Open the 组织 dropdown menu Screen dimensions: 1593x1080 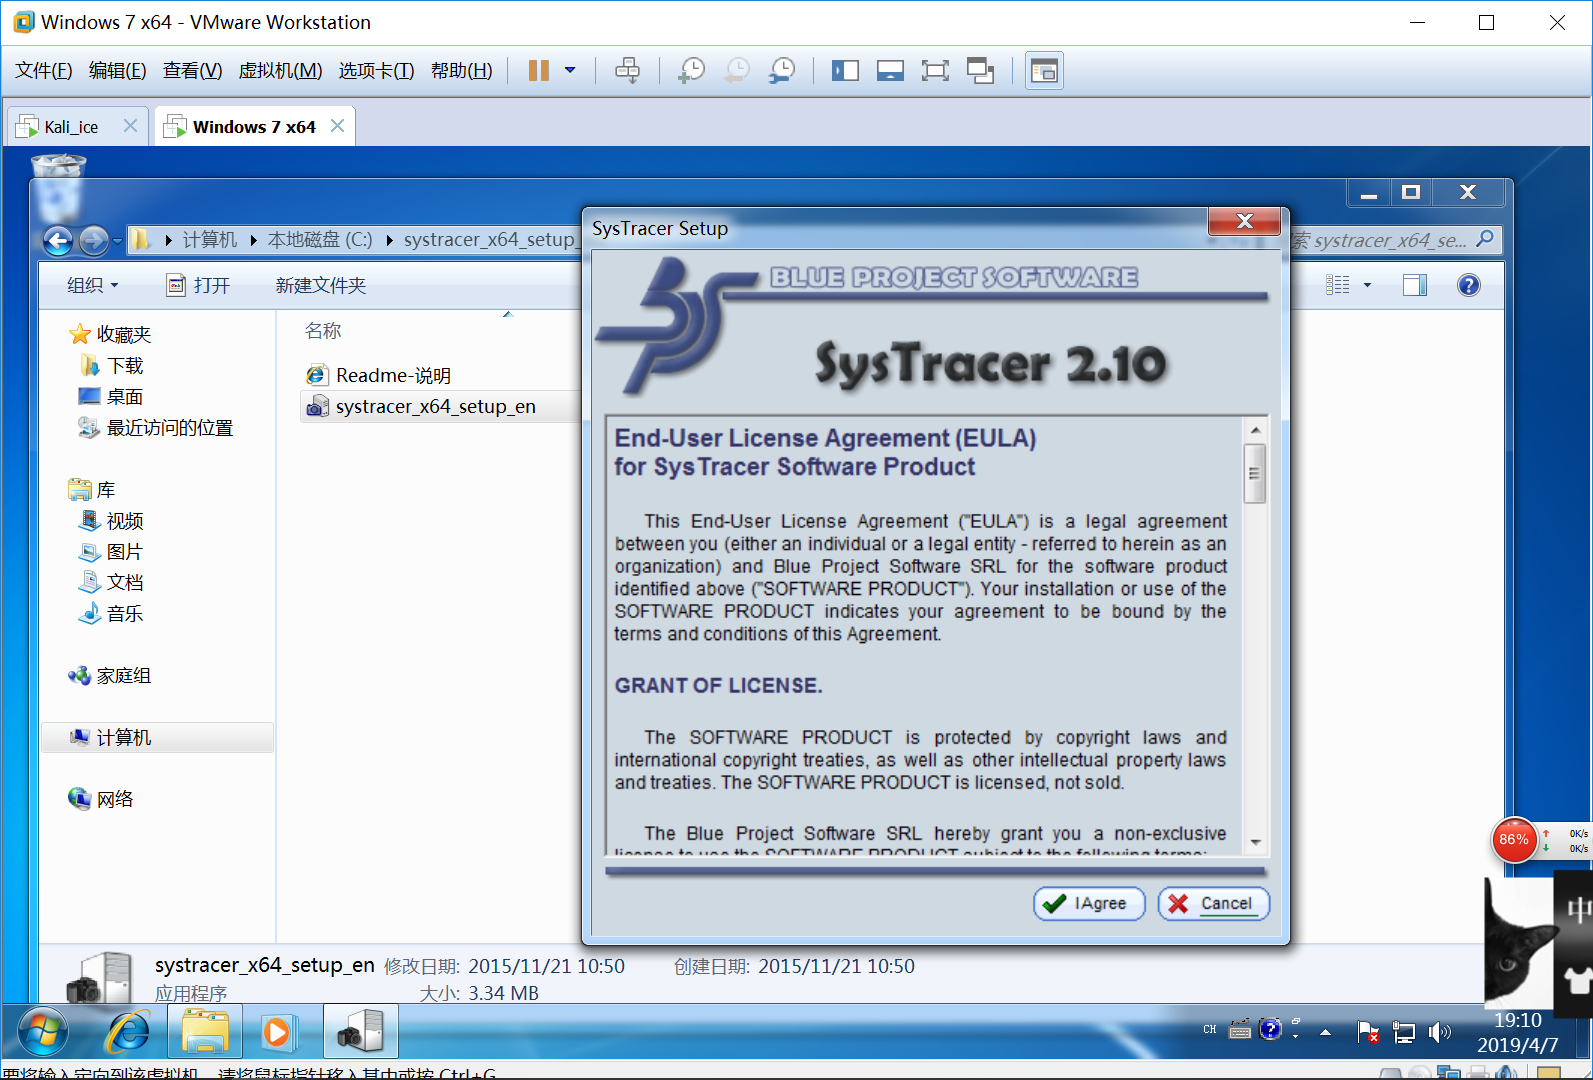92,286
